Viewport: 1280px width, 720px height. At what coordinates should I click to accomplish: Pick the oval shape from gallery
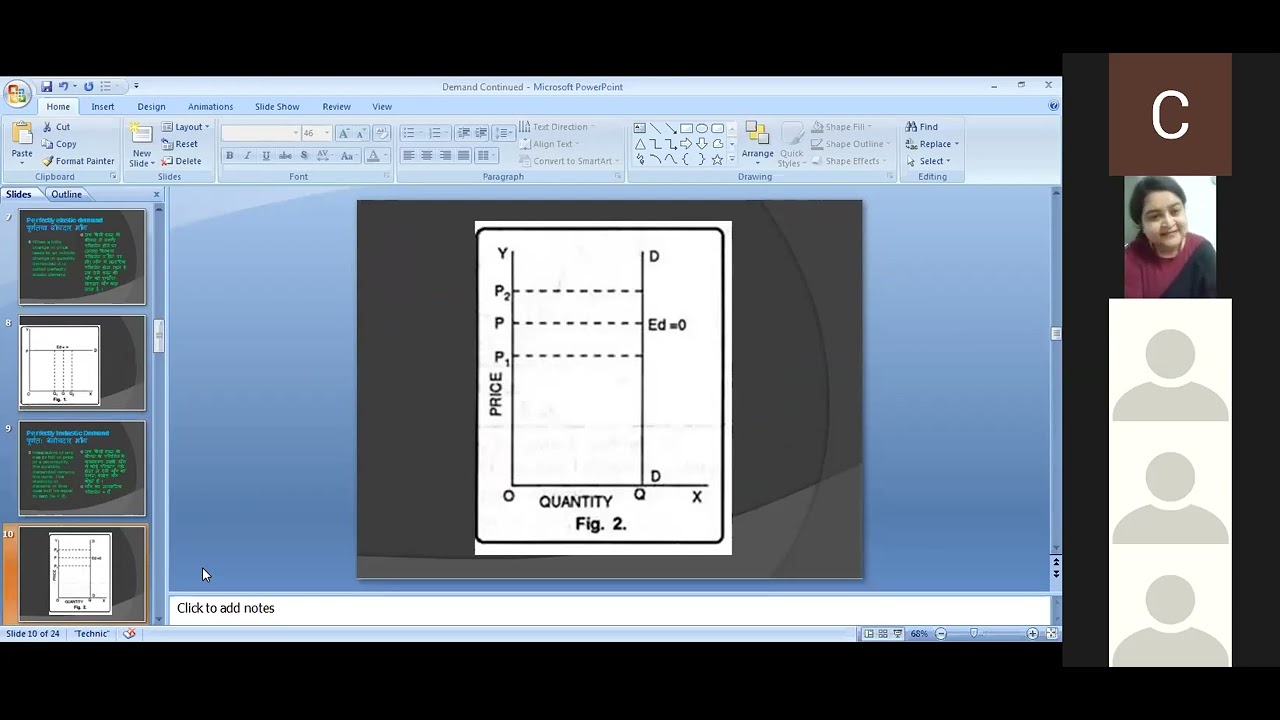click(702, 128)
